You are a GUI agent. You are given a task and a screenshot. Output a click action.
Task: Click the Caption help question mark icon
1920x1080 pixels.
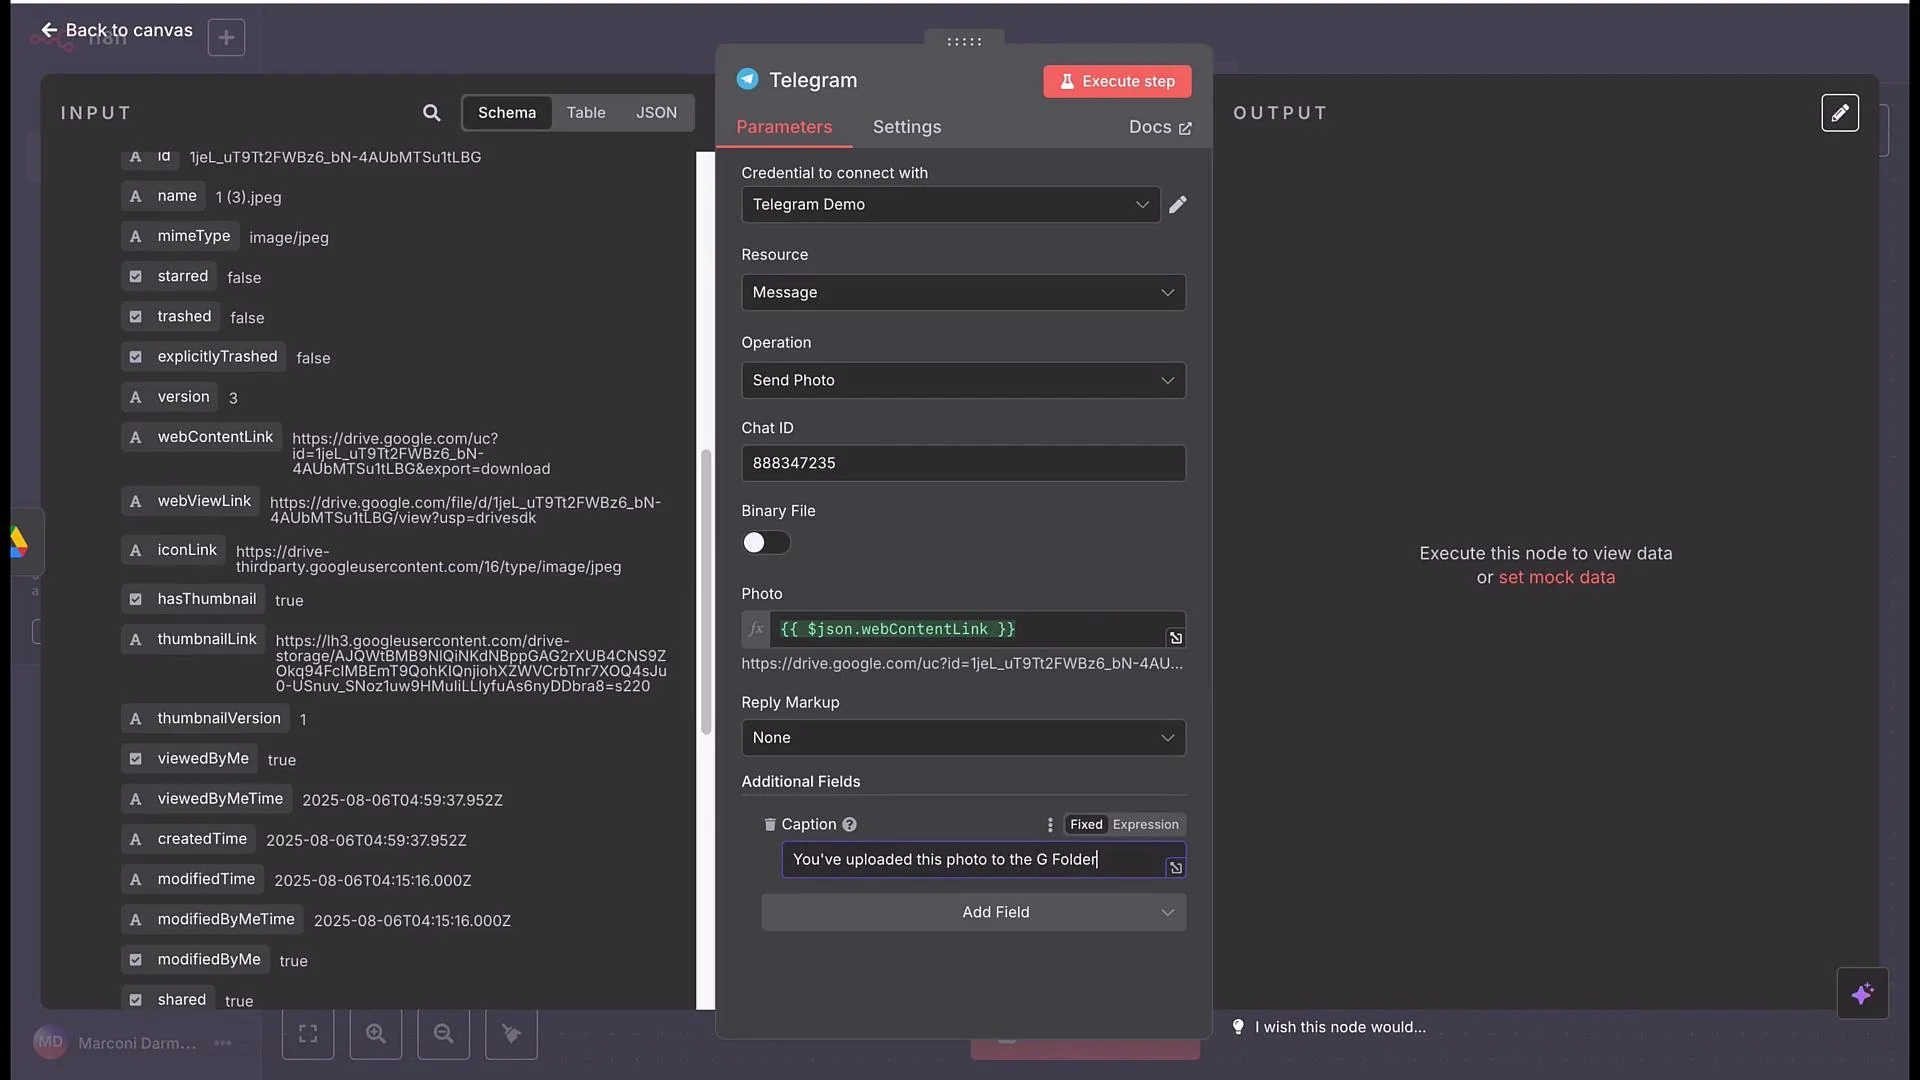click(849, 824)
